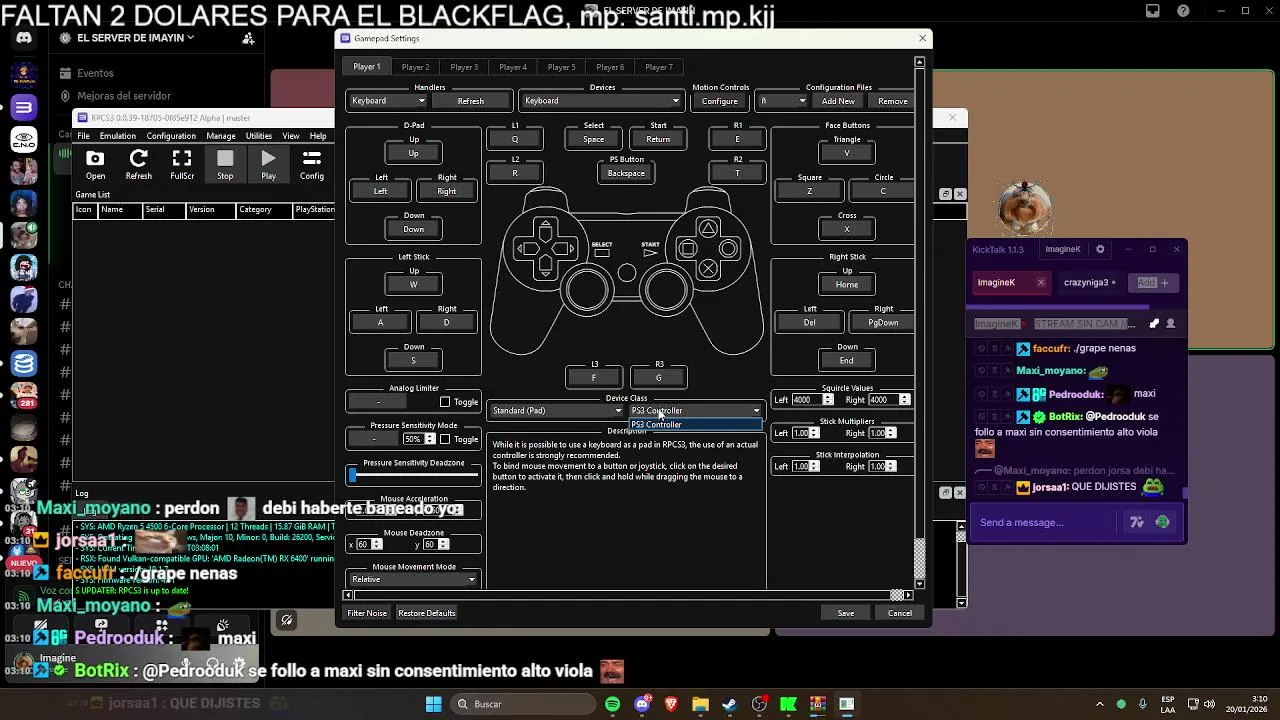Image resolution: width=1280 pixels, height=720 pixels.
Task: Click the Save button in Gamepad Settings
Action: pyautogui.click(x=846, y=613)
